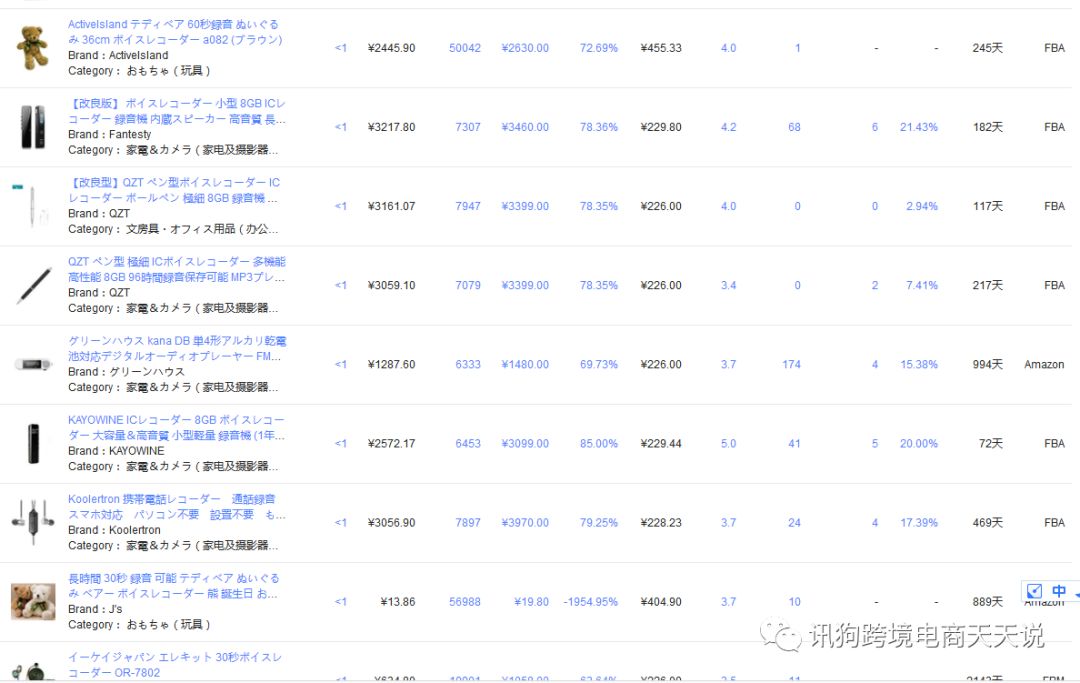Click the KAYOWINE recorder thumbnail
The height and width of the screenshot is (683, 1080).
pyautogui.click(x=33, y=443)
